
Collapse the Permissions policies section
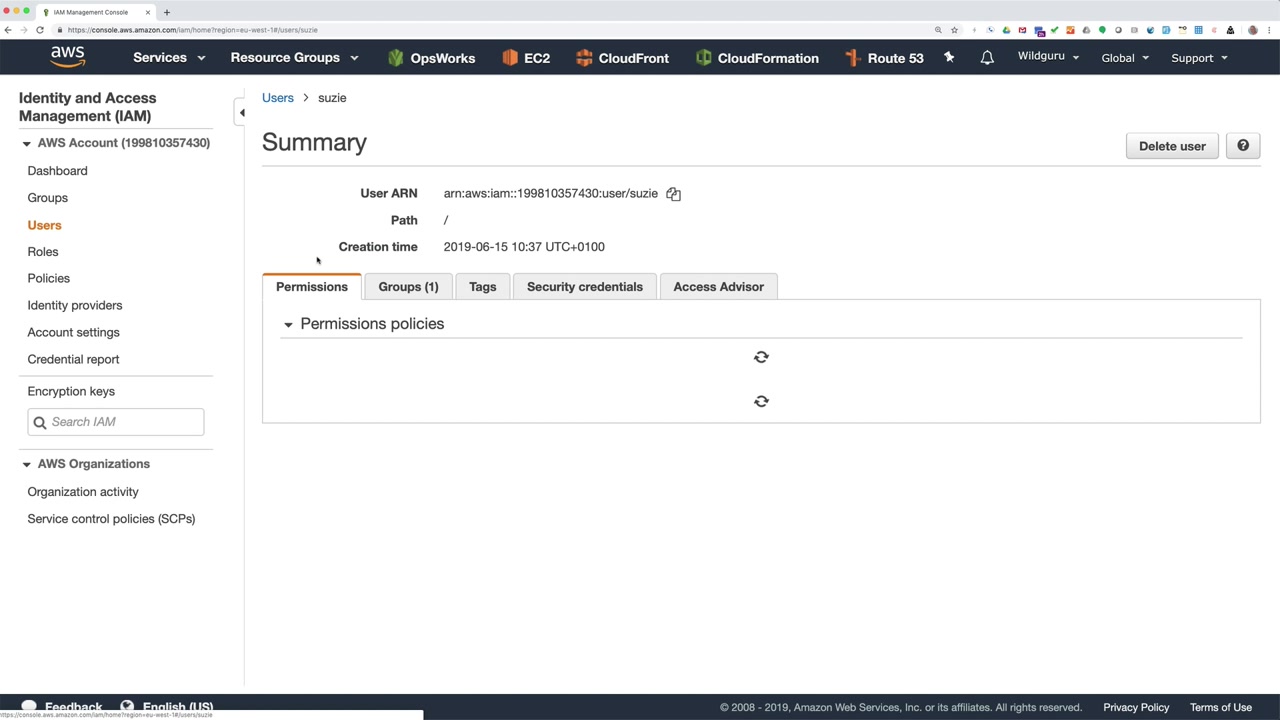click(x=288, y=324)
